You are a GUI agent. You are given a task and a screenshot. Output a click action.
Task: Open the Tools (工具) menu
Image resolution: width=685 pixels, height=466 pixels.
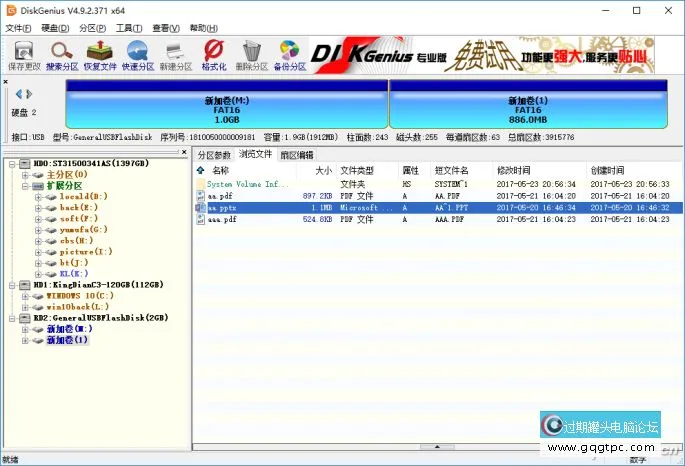(129, 28)
